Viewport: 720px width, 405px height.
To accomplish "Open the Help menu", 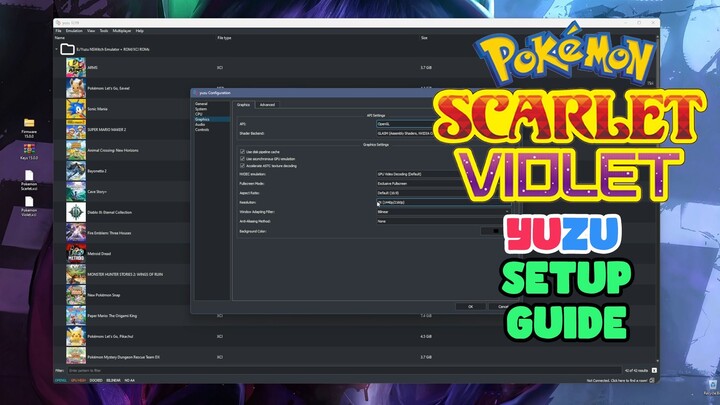I will 140,31.
